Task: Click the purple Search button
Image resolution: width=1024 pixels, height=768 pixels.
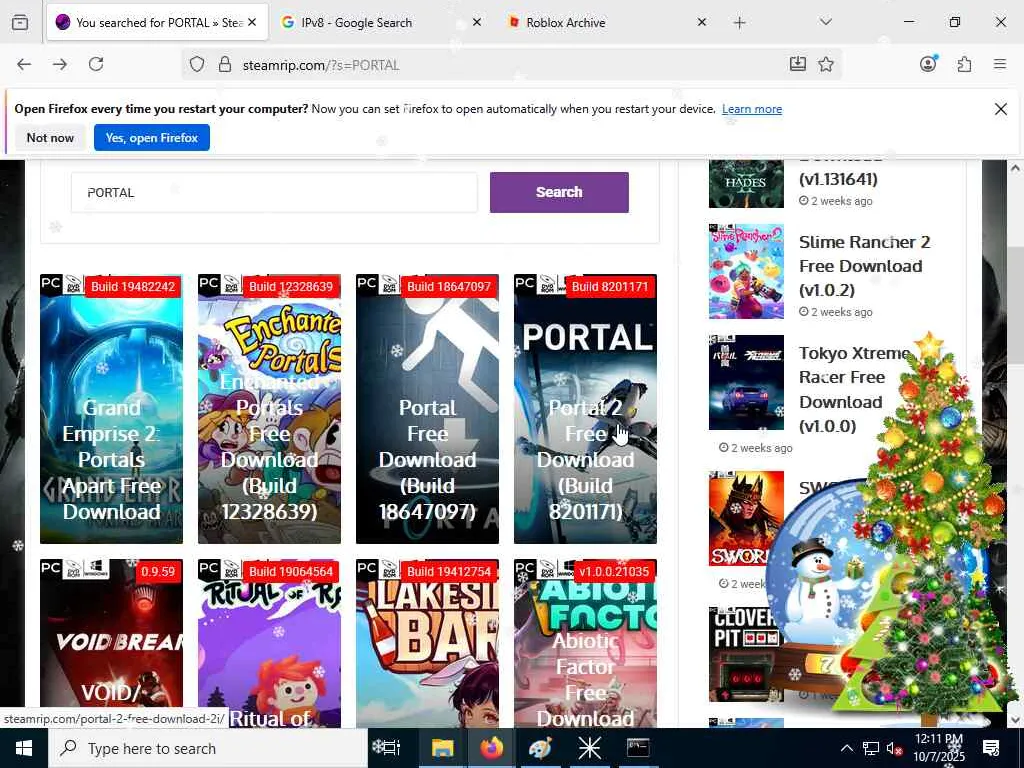Action: (559, 192)
